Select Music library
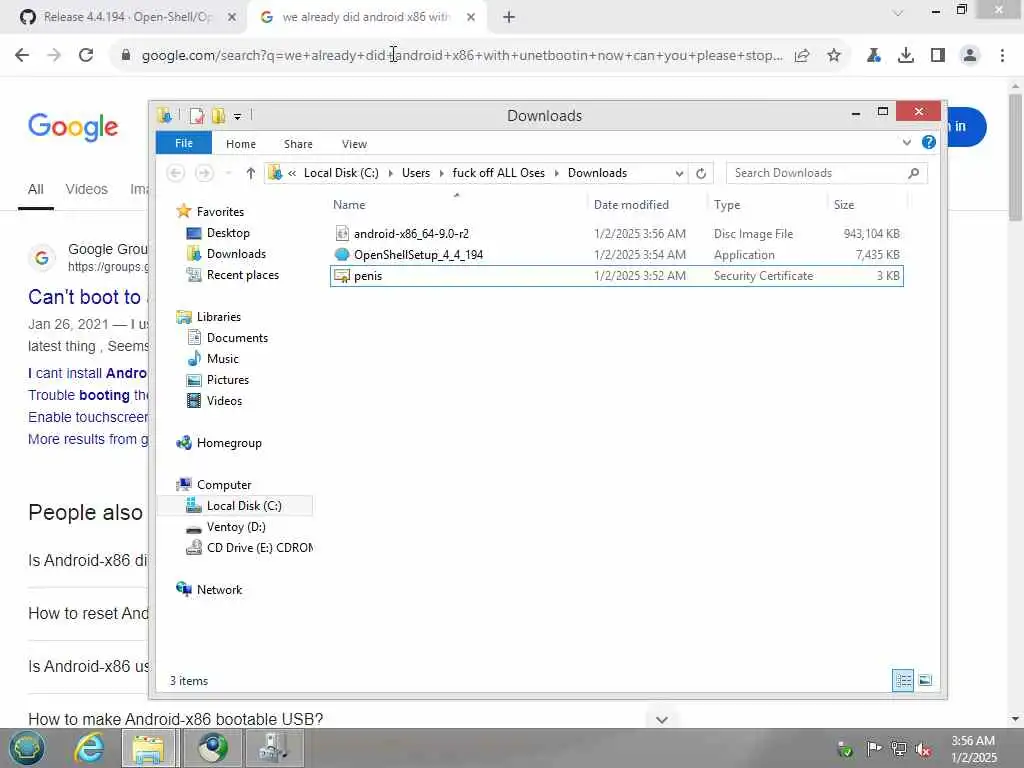The width and height of the screenshot is (1024, 768). pos(223,359)
